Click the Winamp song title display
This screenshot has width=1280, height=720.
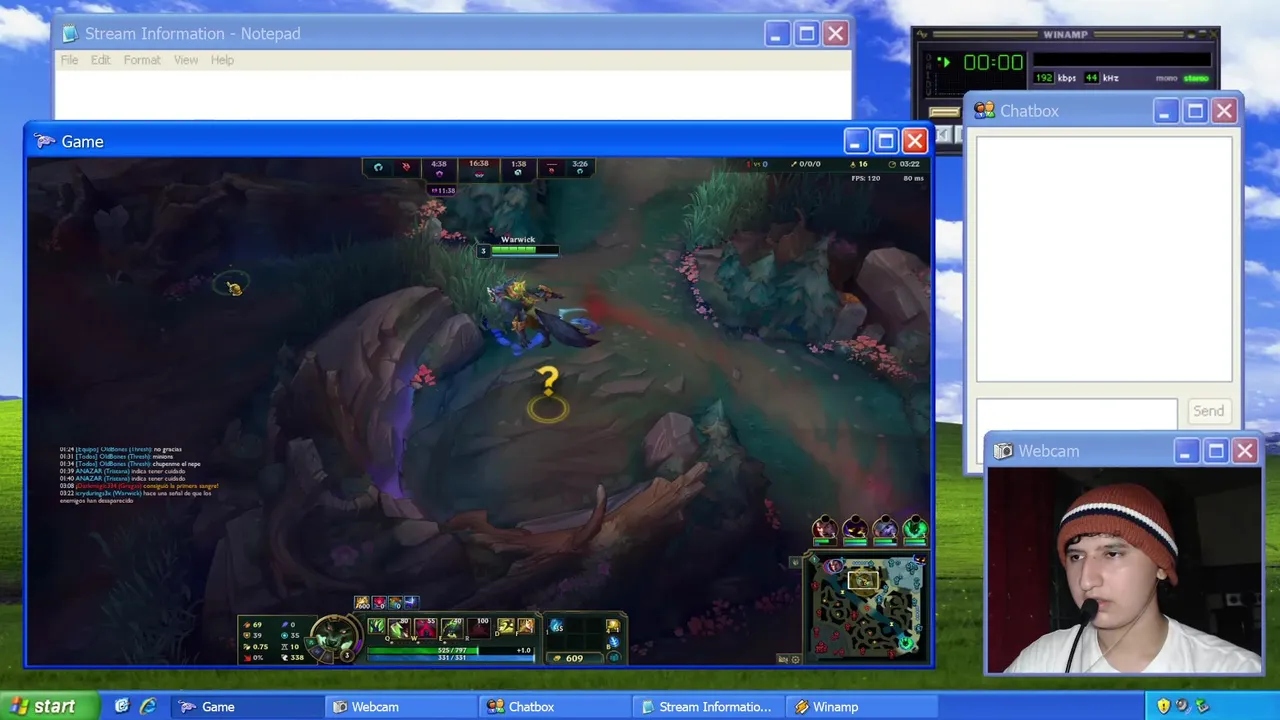tap(1122, 59)
